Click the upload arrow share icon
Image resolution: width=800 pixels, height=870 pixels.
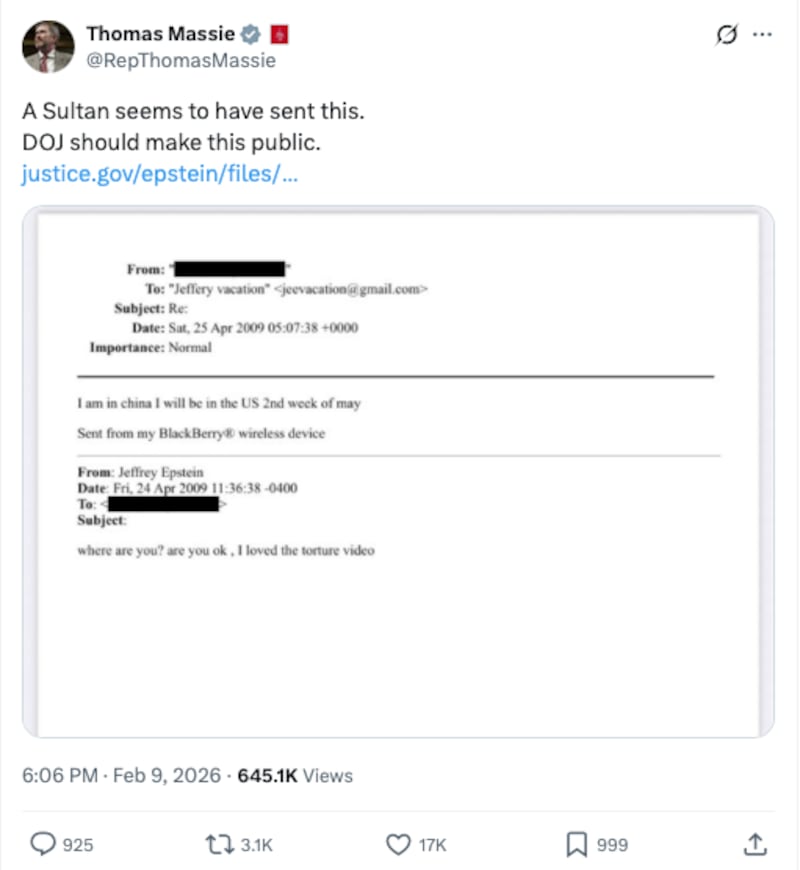click(x=756, y=844)
